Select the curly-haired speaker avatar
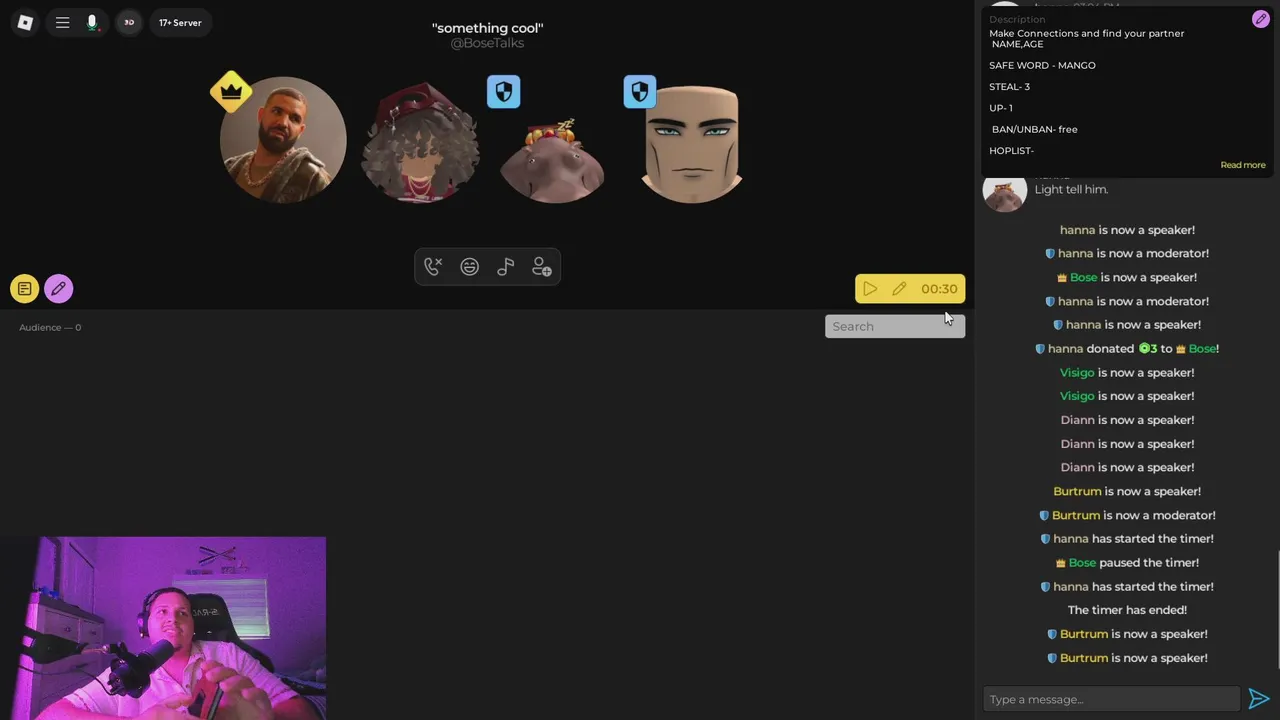The height and width of the screenshot is (720, 1280). (420, 143)
